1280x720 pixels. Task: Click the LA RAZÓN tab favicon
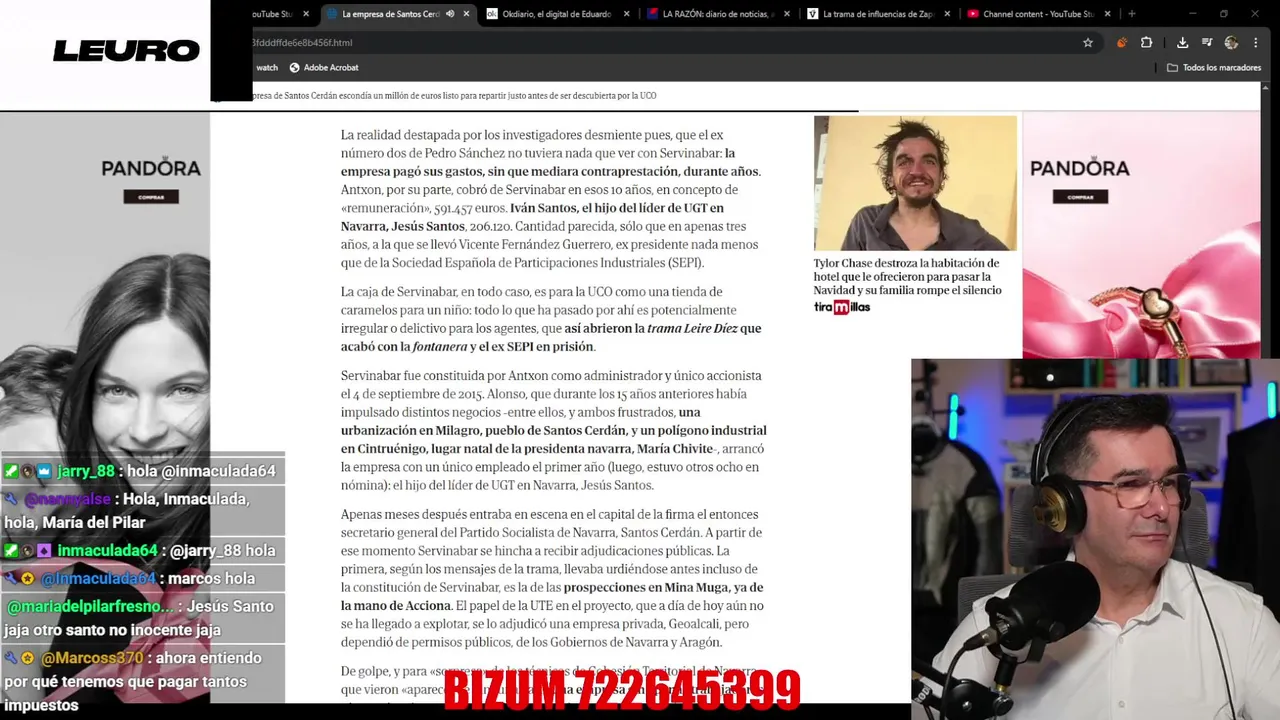coord(653,14)
